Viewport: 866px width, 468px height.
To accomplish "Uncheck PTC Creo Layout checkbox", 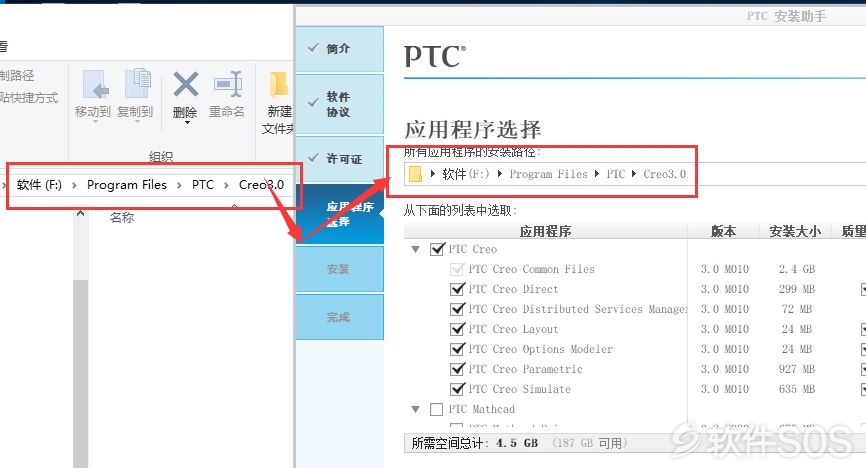I will click(457, 329).
